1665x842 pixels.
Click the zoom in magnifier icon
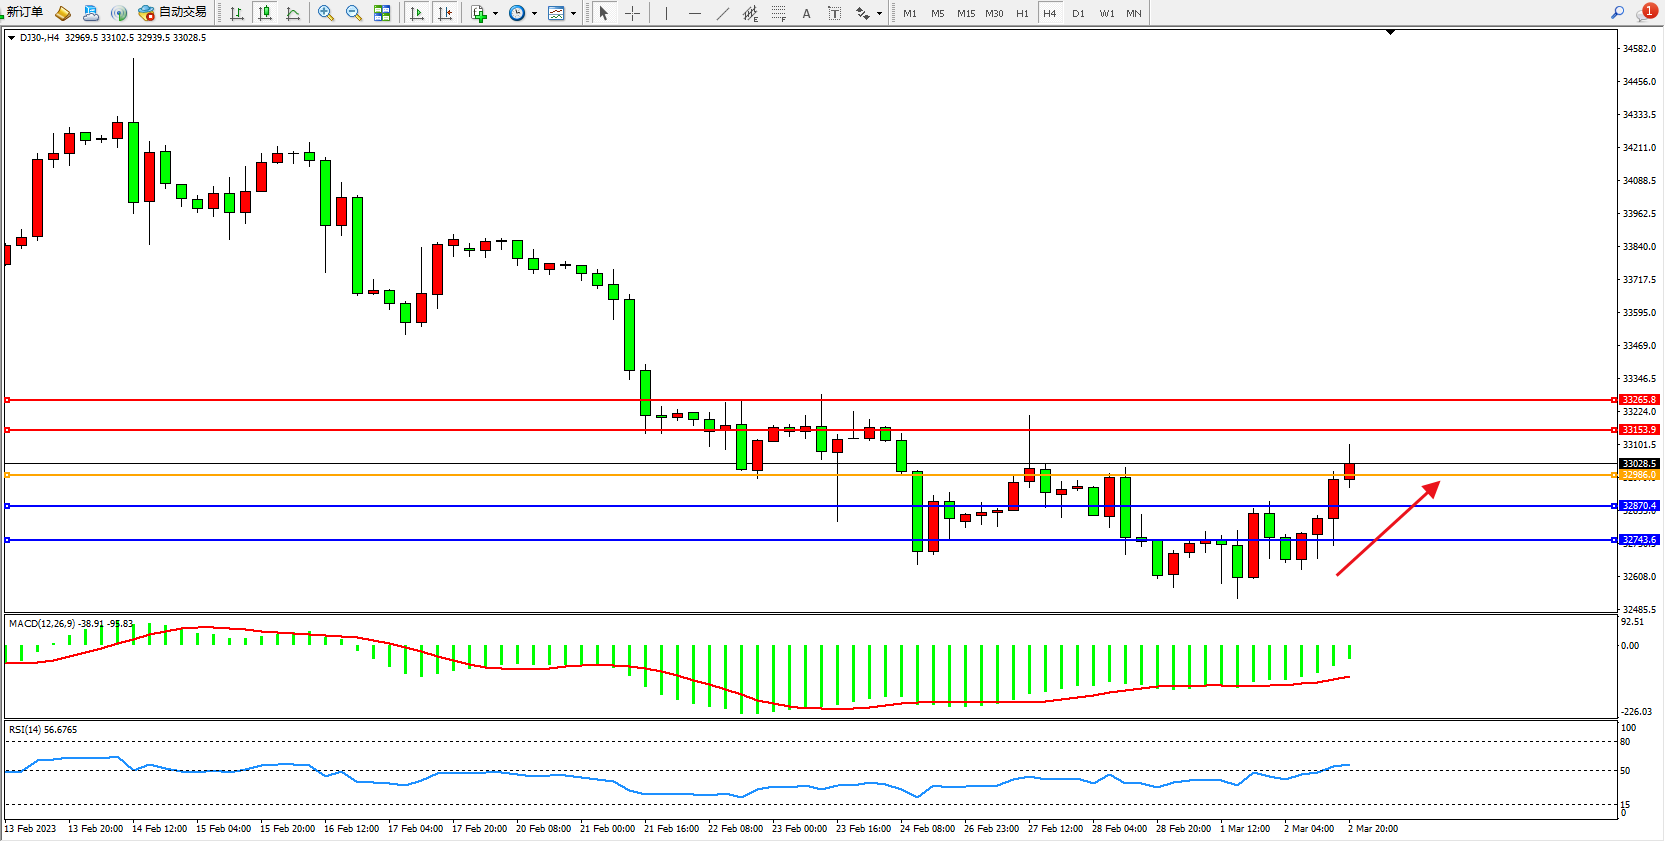pyautogui.click(x=325, y=13)
